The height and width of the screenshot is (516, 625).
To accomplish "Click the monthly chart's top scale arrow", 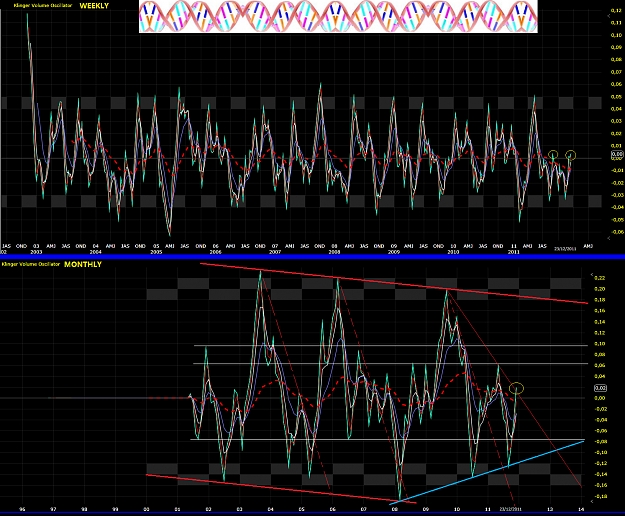I will click(x=592, y=275).
